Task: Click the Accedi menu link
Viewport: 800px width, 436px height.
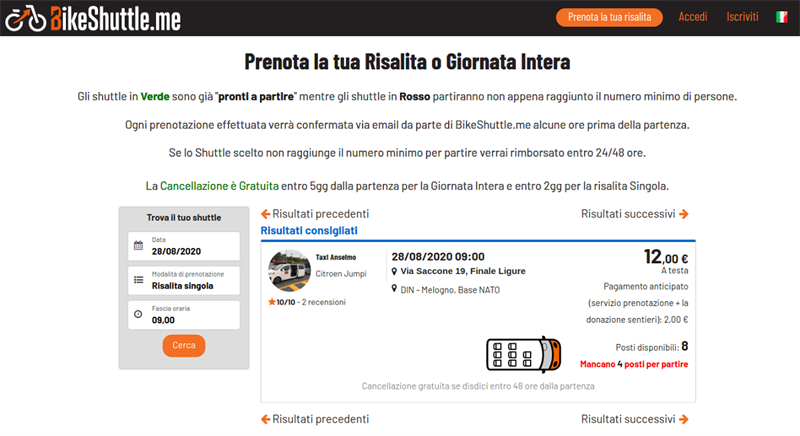Action: [x=692, y=17]
